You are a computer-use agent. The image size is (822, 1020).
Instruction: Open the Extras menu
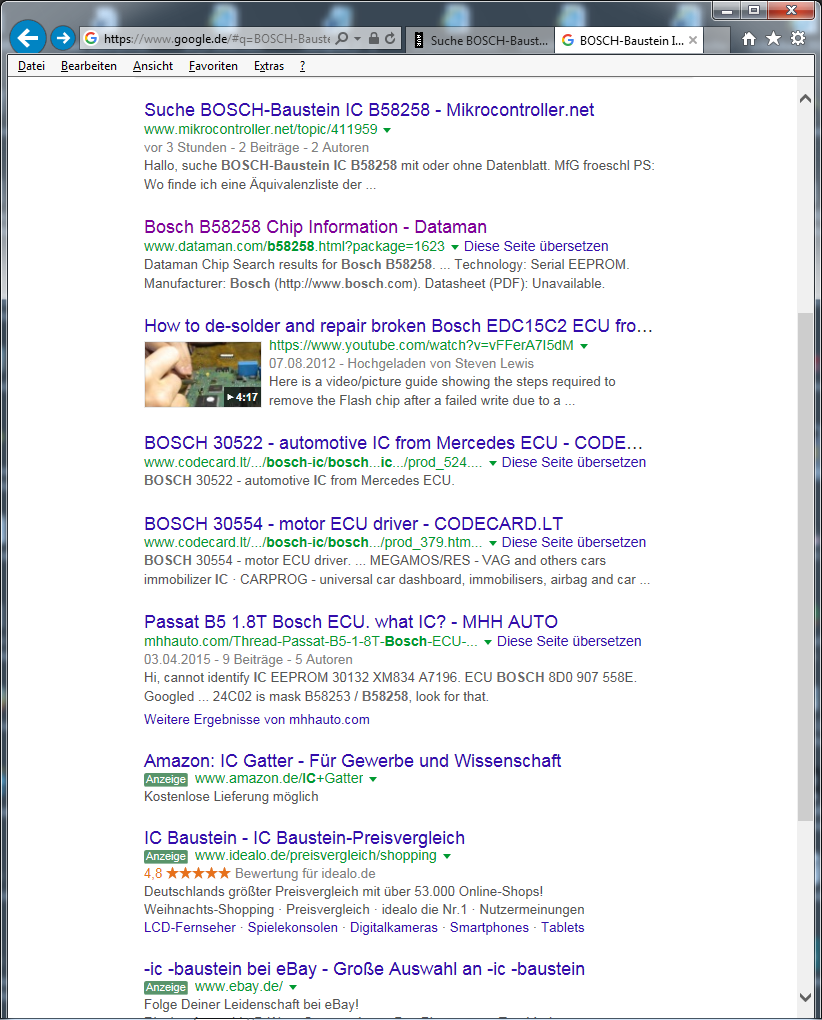[269, 66]
